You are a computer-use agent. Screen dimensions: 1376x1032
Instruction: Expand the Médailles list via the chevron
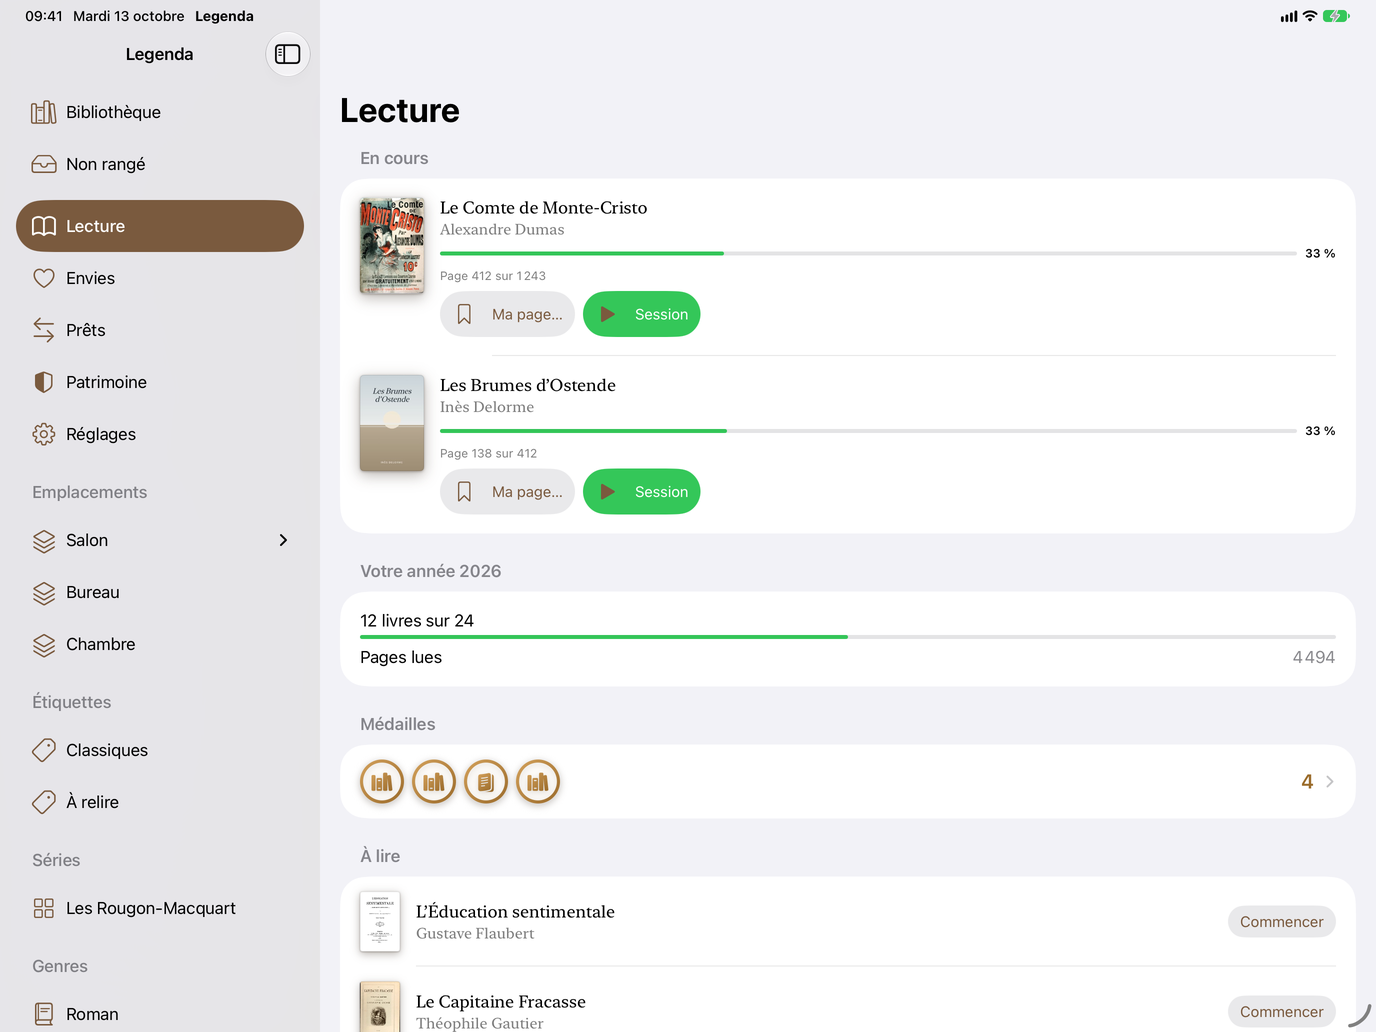1330,782
